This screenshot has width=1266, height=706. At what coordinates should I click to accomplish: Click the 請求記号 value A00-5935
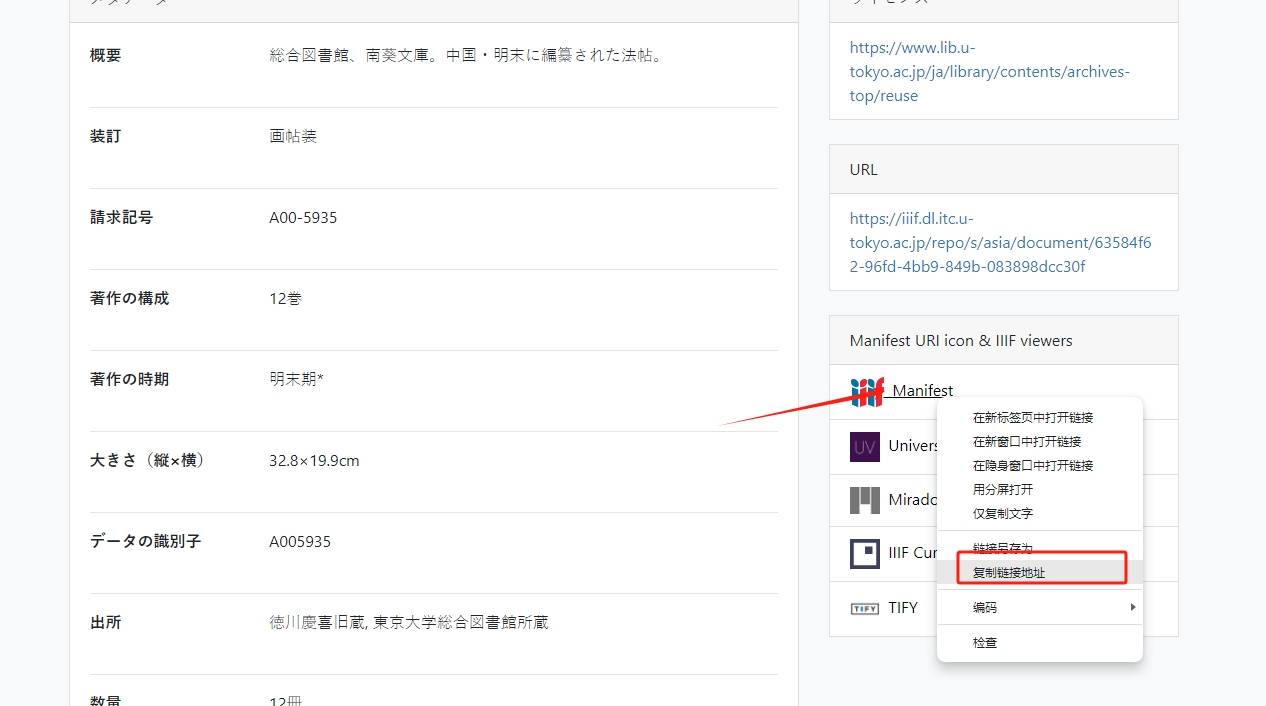(x=303, y=217)
